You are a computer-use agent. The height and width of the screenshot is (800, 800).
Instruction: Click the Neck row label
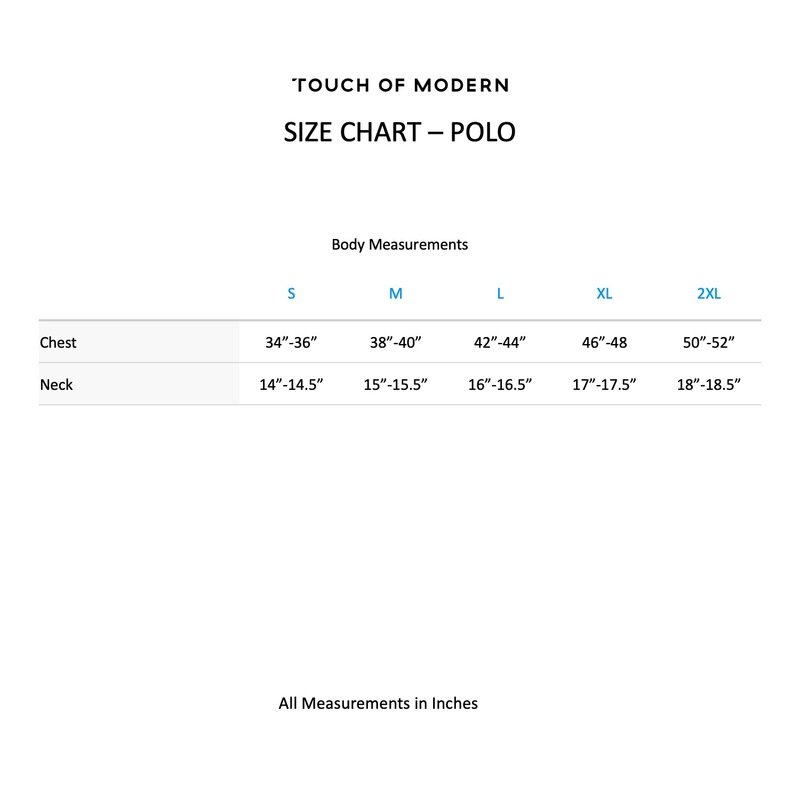tap(56, 384)
